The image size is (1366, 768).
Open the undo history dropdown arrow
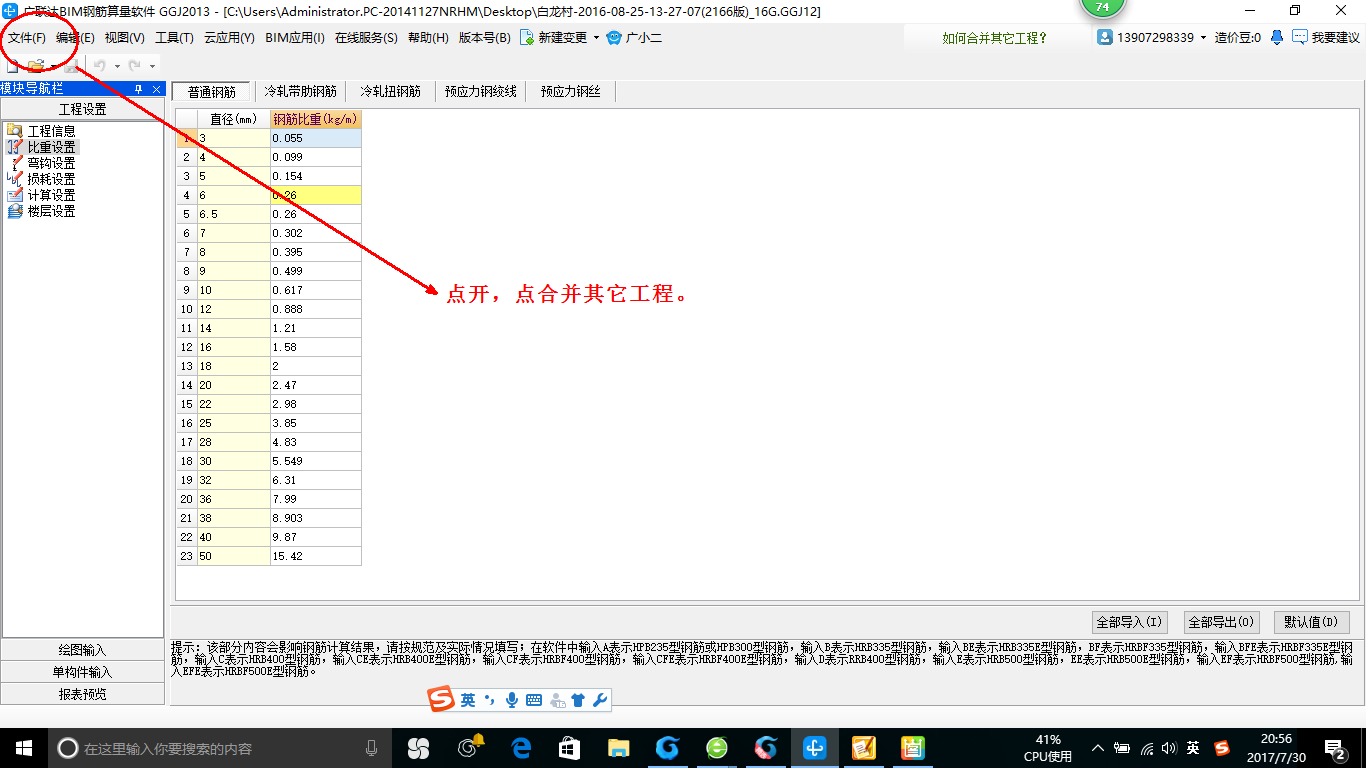click(x=117, y=66)
